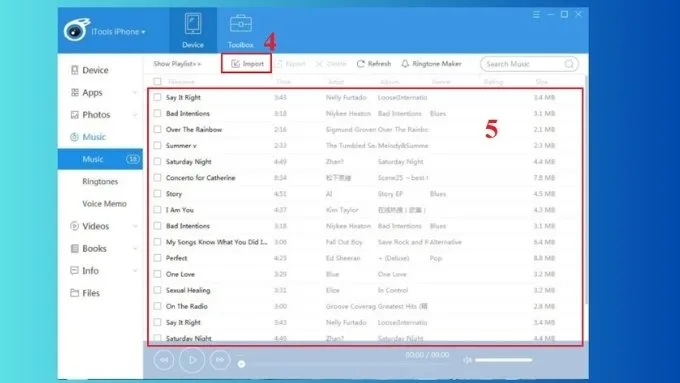Select the My Songs Know What You Did song title
Viewport: 680px width, 383px height.
tap(216, 242)
